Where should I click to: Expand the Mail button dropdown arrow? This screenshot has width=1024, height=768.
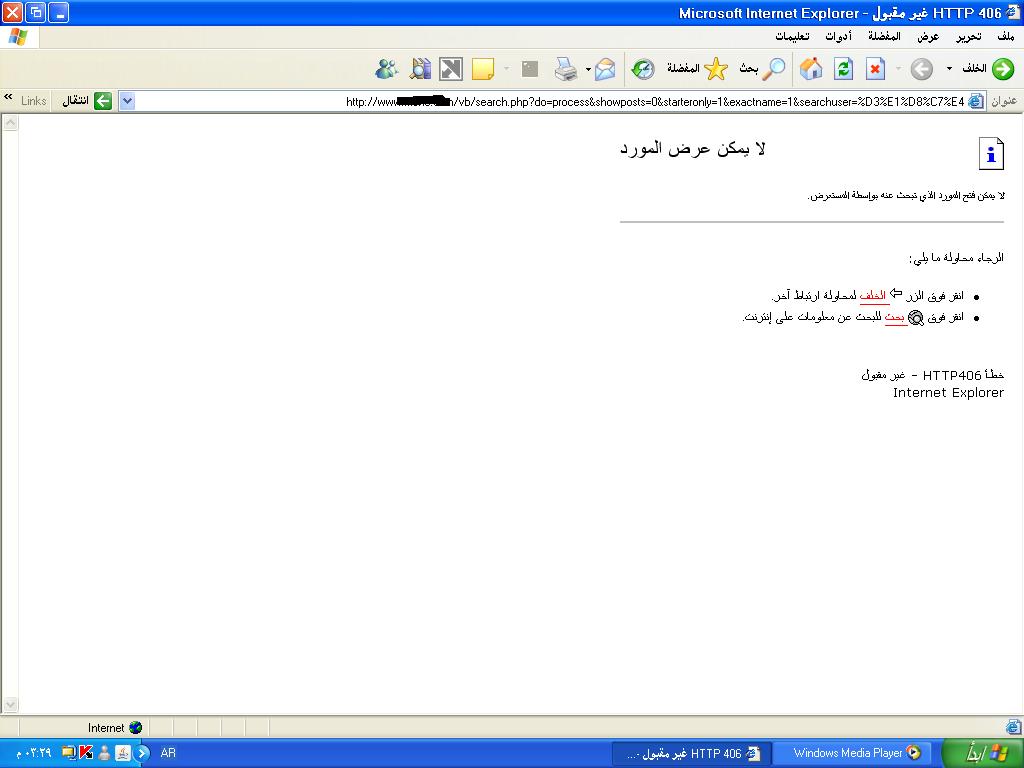pyautogui.click(x=588, y=69)
